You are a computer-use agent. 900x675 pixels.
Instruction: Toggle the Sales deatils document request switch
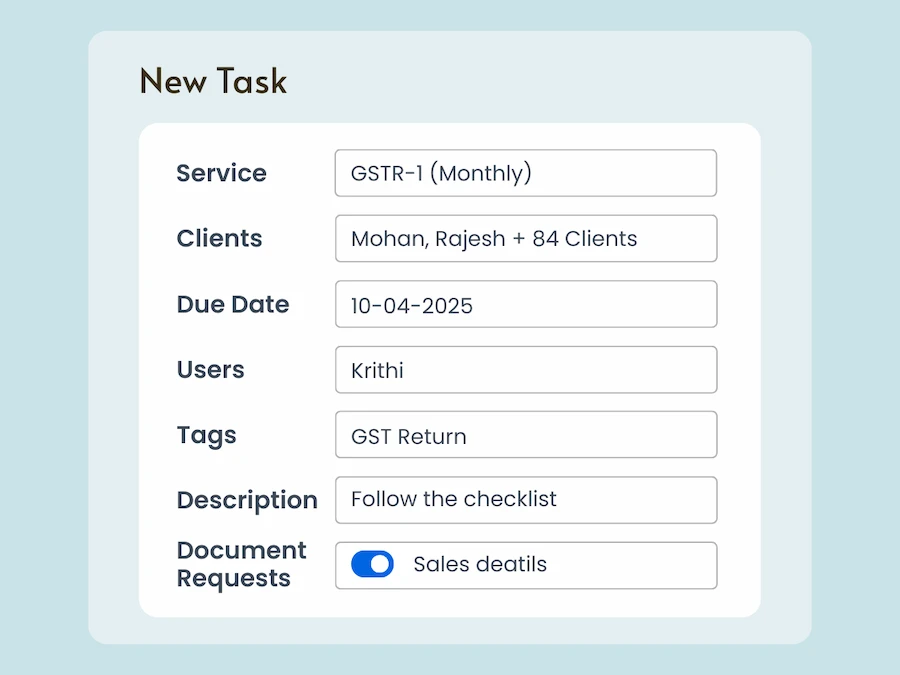click(370, 564)
